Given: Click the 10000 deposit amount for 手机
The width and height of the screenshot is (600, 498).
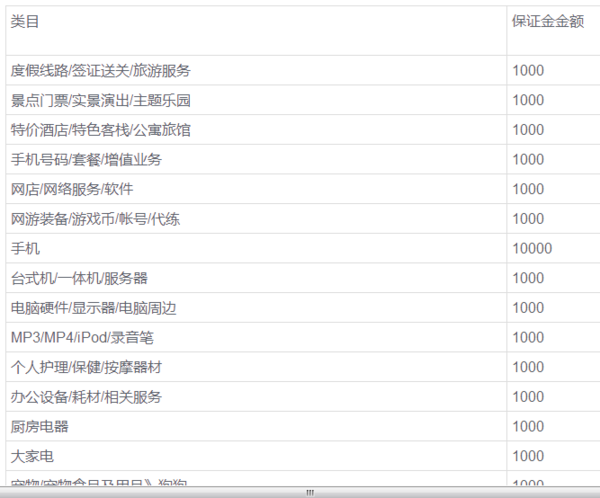Looking at the screenshot, I should (532, 248).
